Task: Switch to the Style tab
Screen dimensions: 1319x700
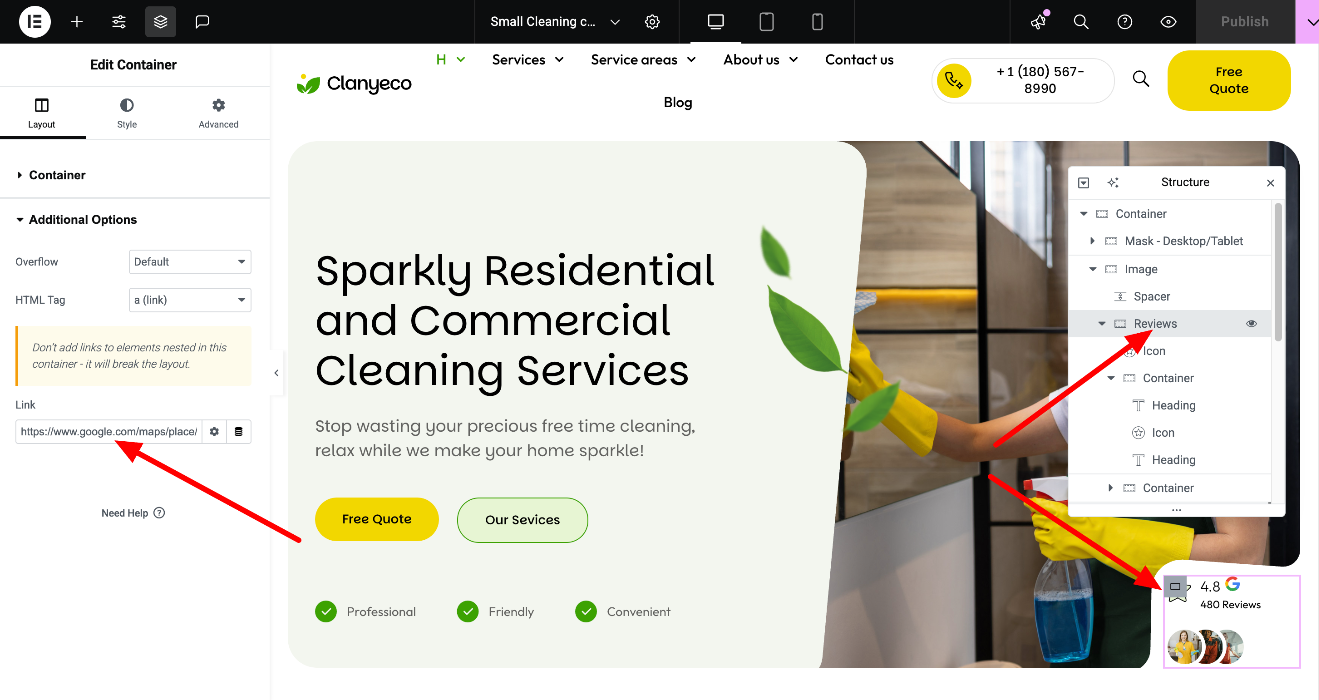Action: [x=127, y=114]
